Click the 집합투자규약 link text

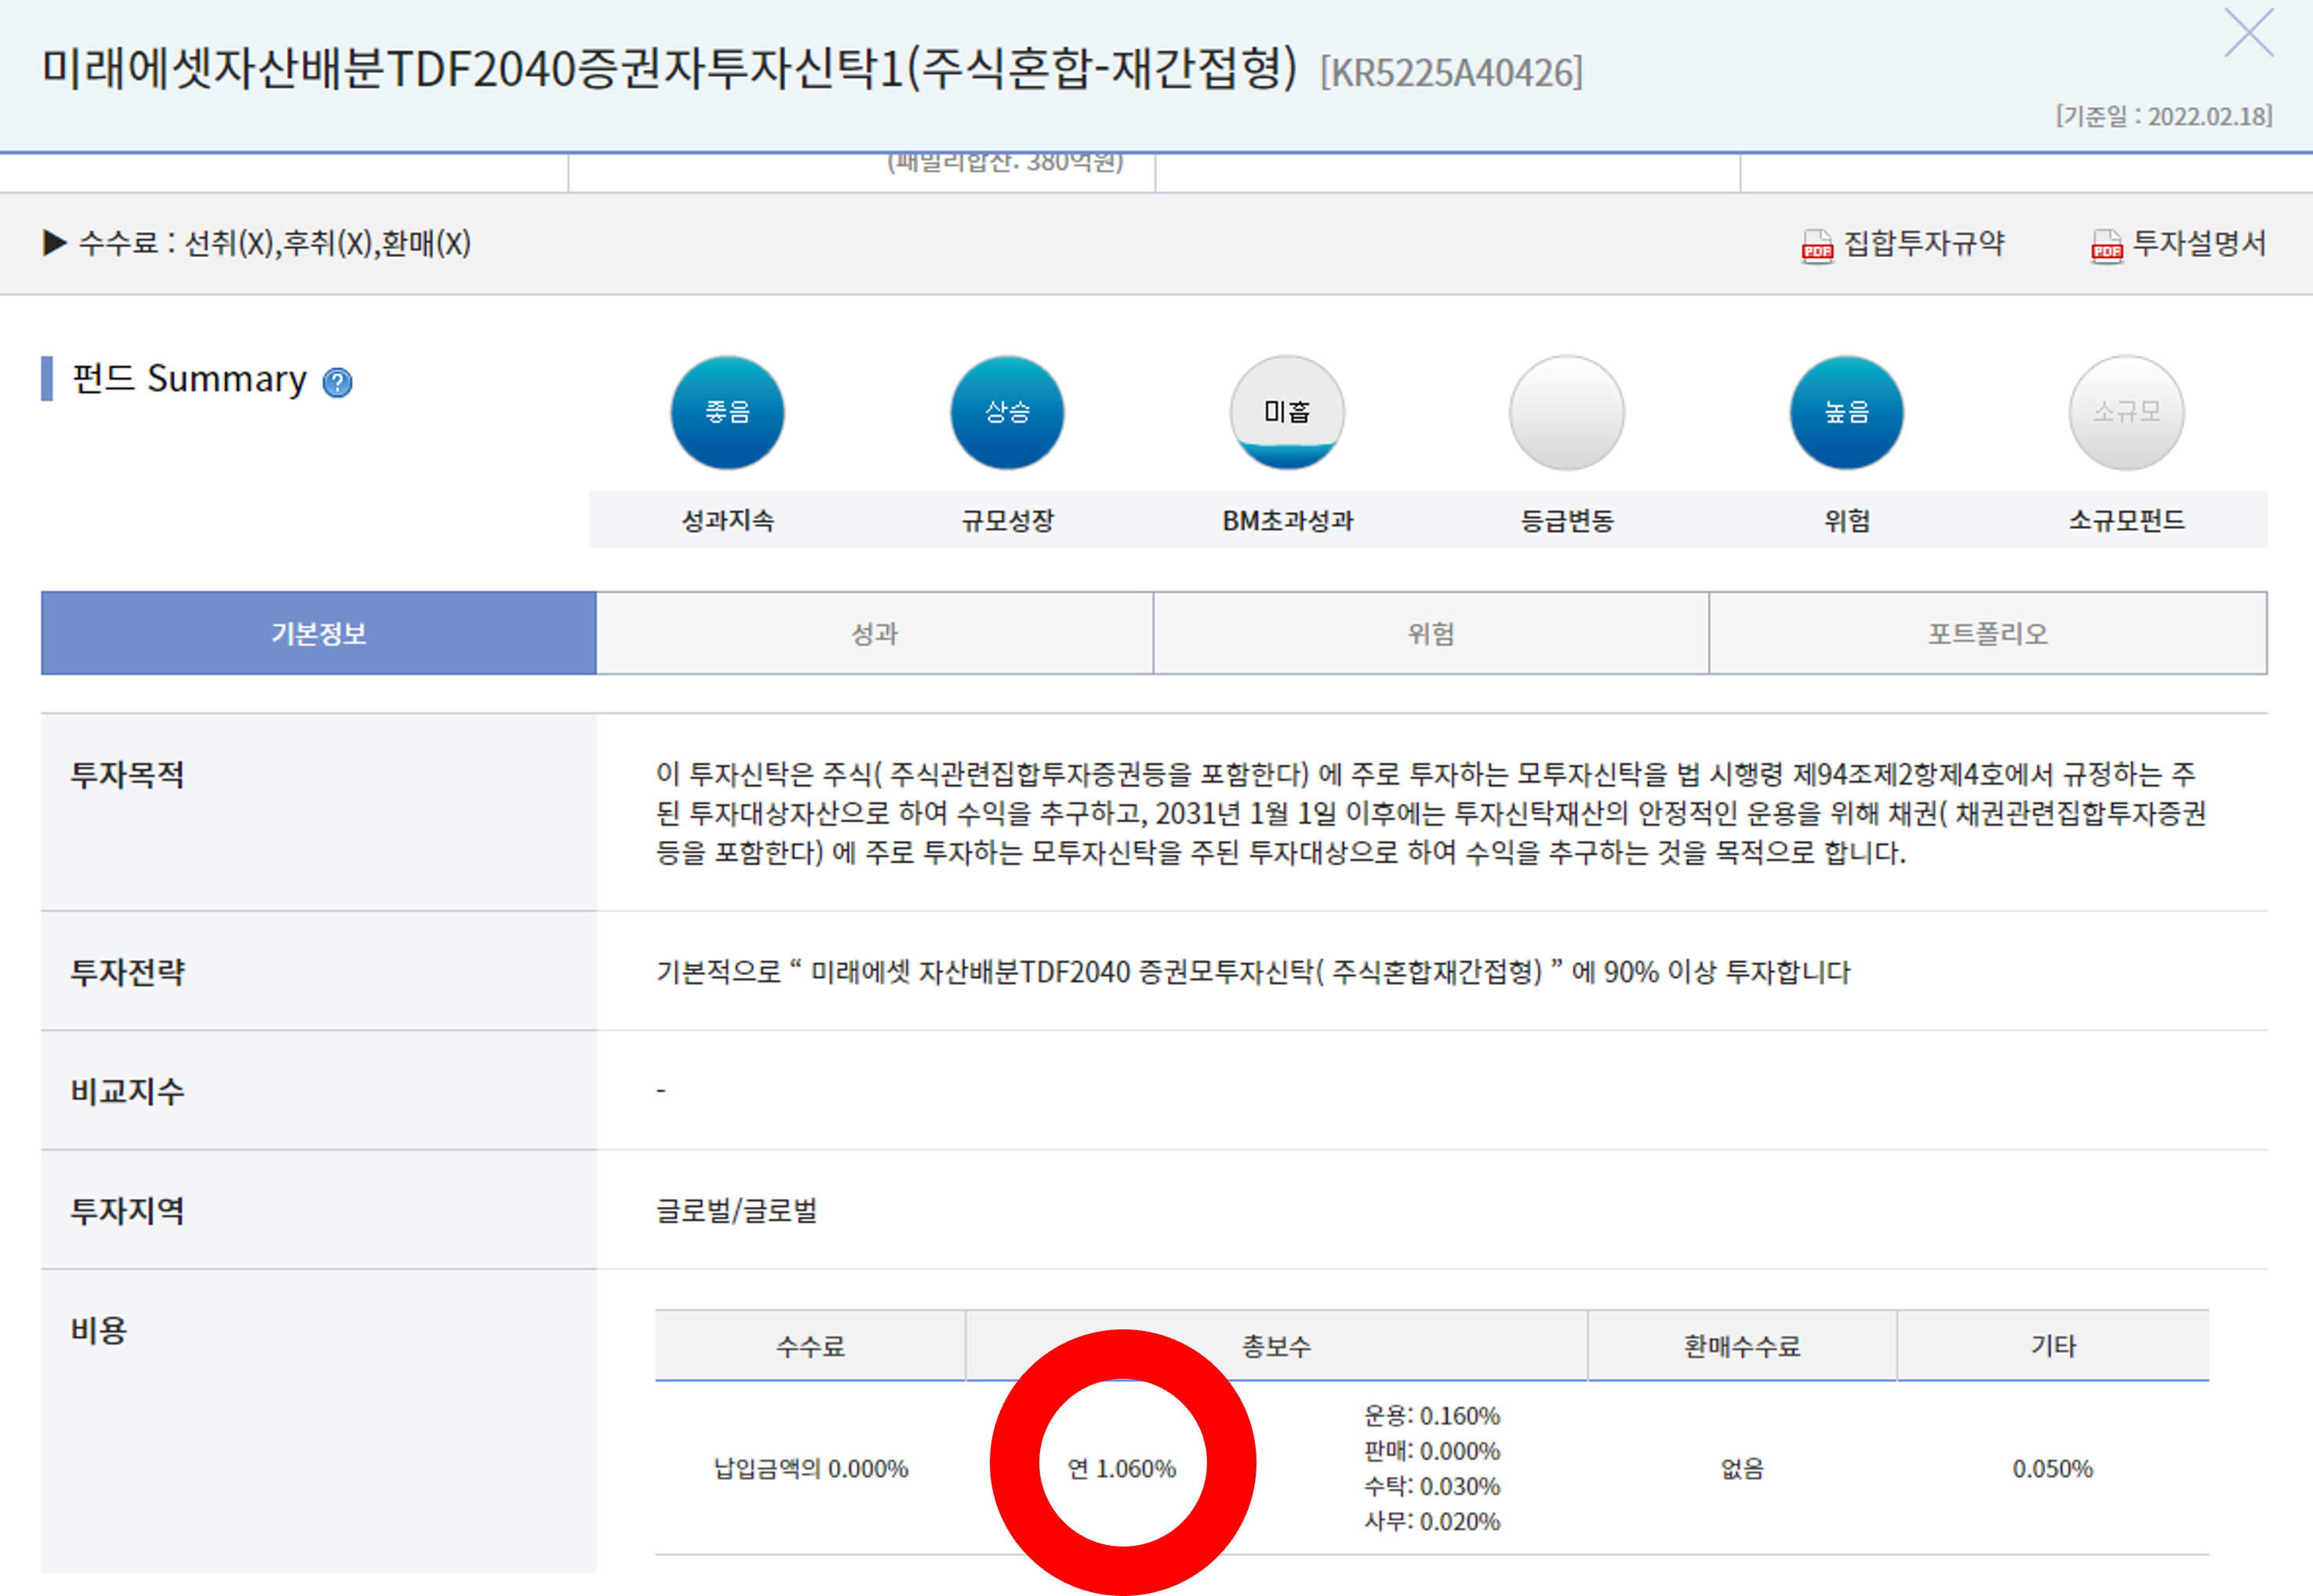click(x=1924, y=243)
